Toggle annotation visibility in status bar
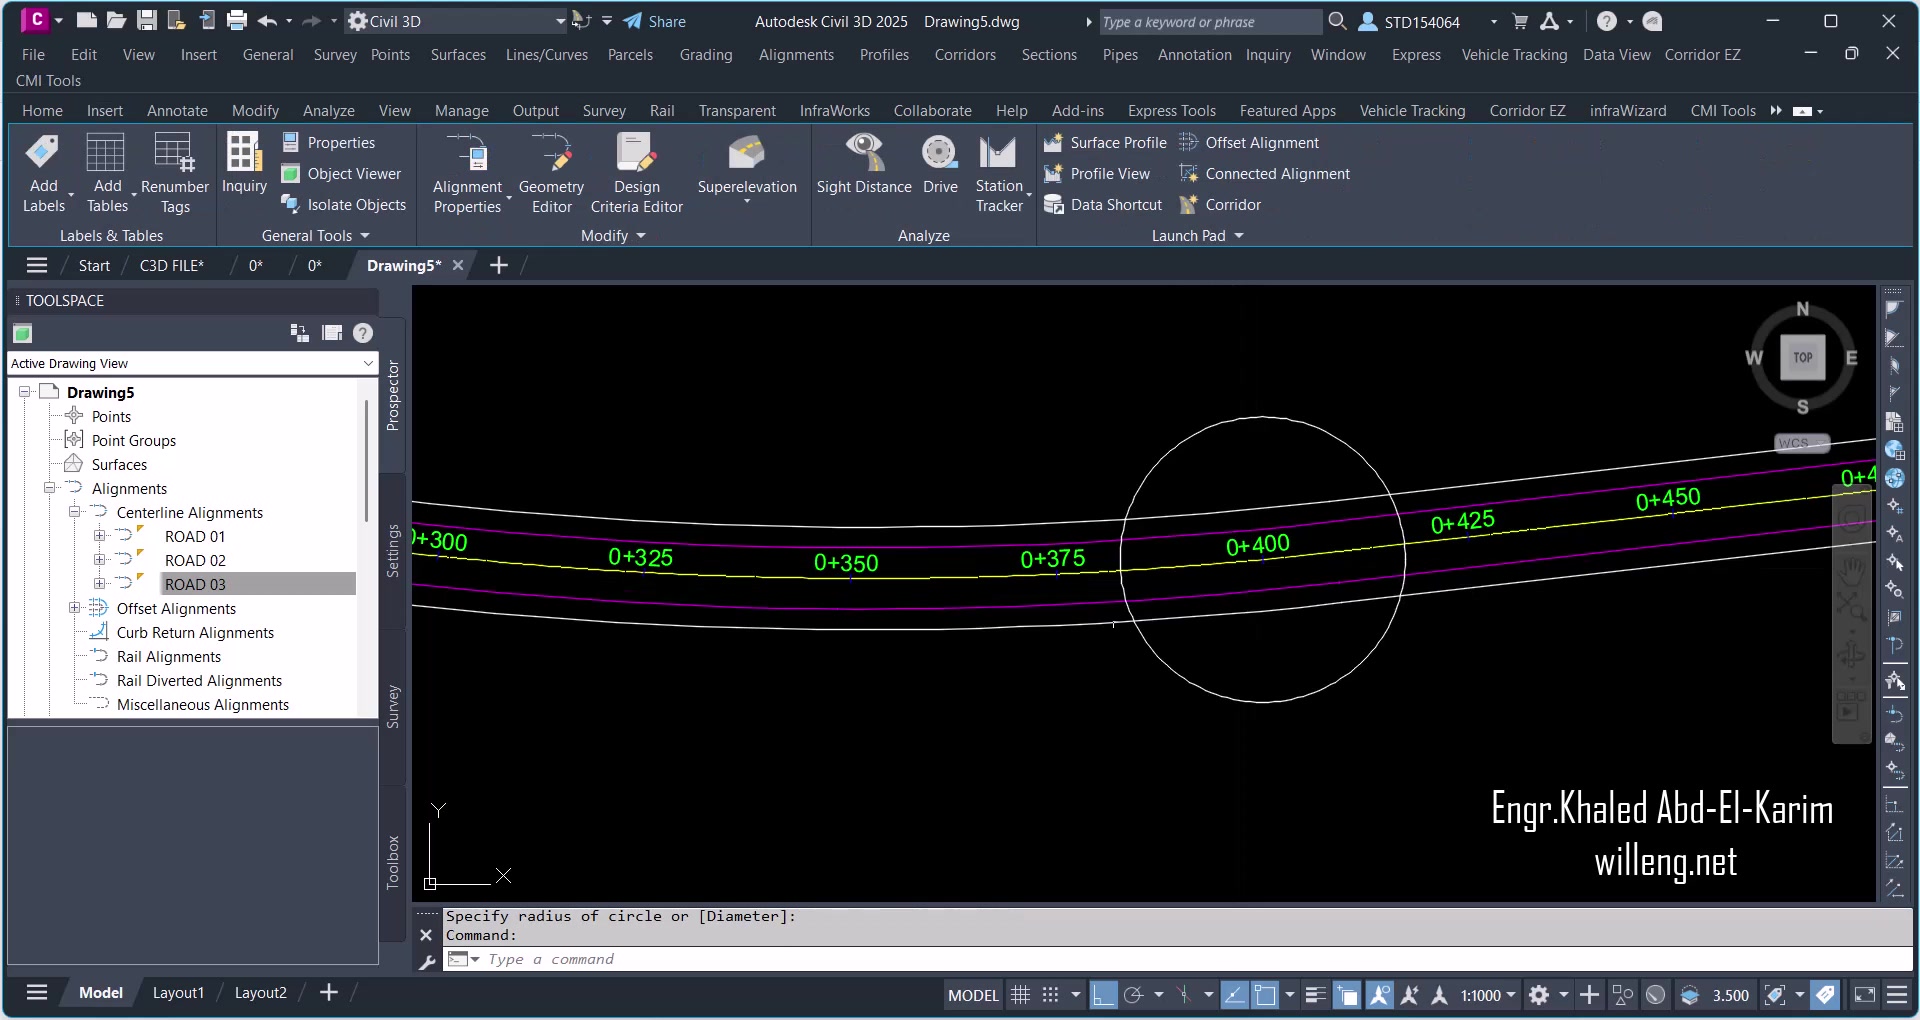This screenshot has width=1920, height=1020. (1379, 994)
